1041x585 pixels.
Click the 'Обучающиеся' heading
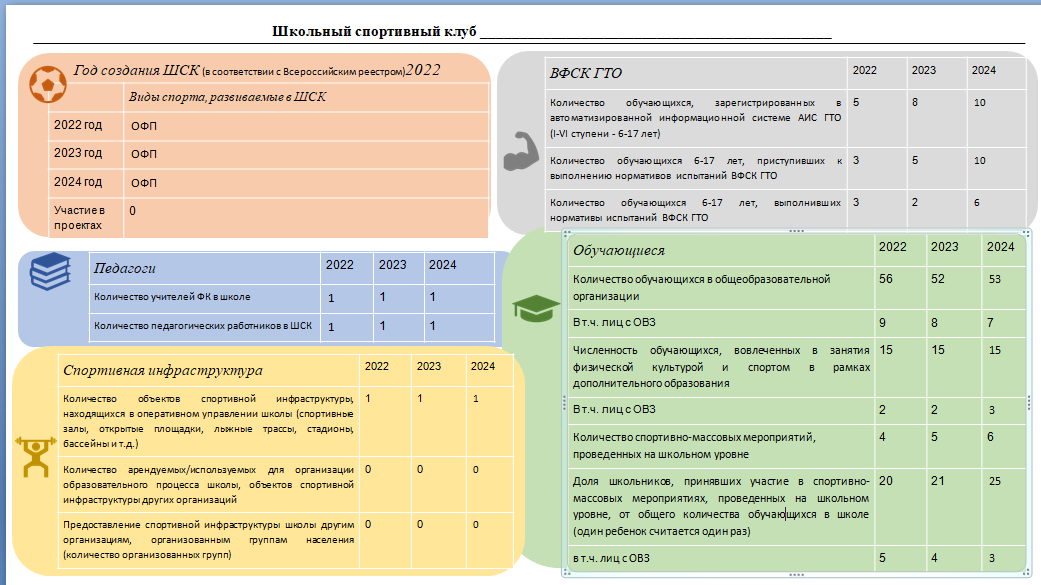point(619,250)
